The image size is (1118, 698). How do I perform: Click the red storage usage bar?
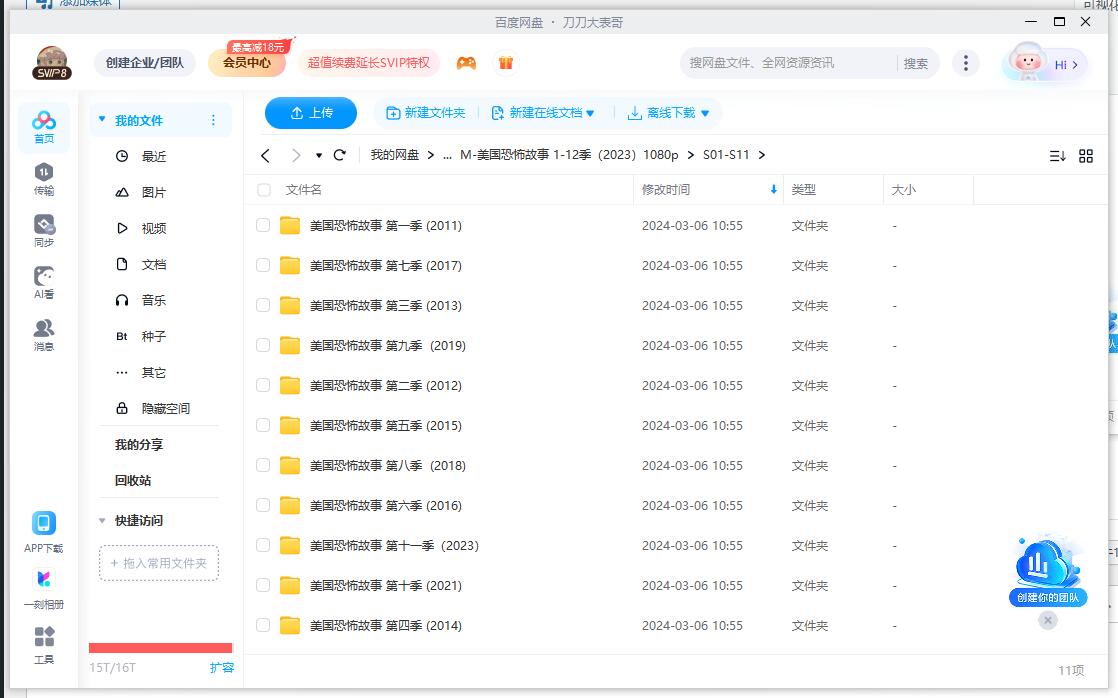(160, 648)
